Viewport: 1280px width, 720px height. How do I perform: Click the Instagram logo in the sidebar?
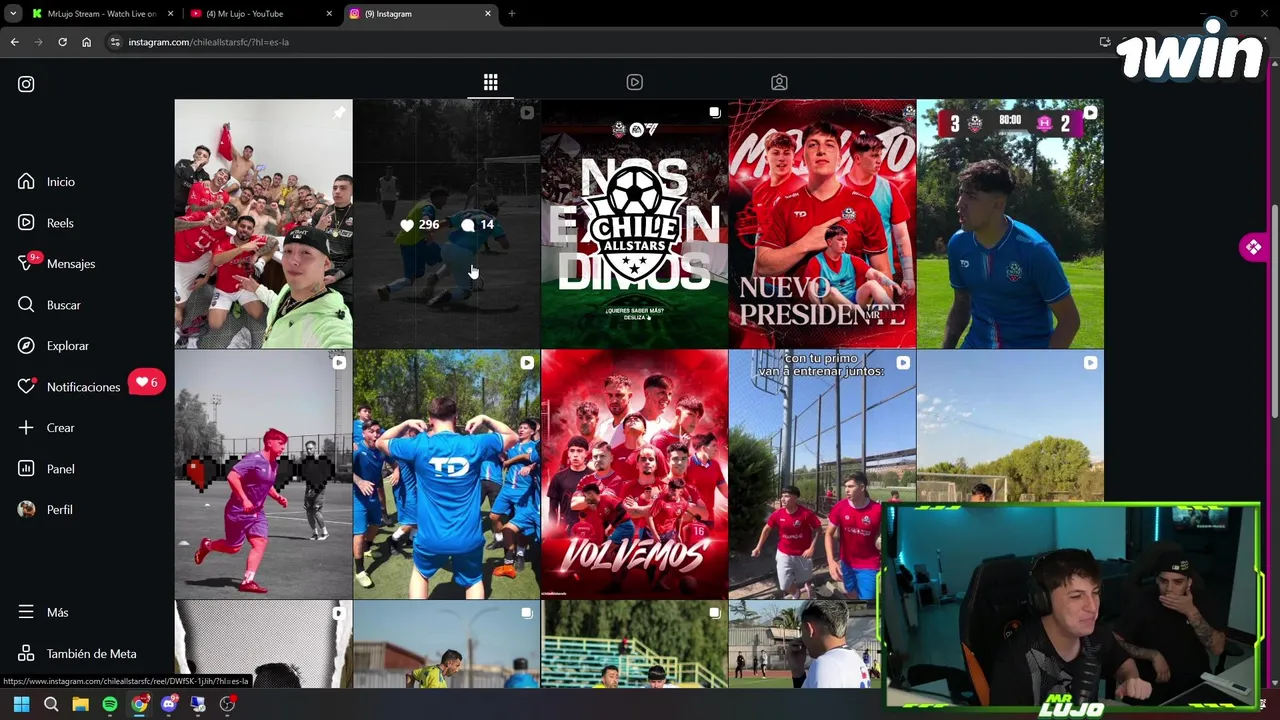[26, 85]
